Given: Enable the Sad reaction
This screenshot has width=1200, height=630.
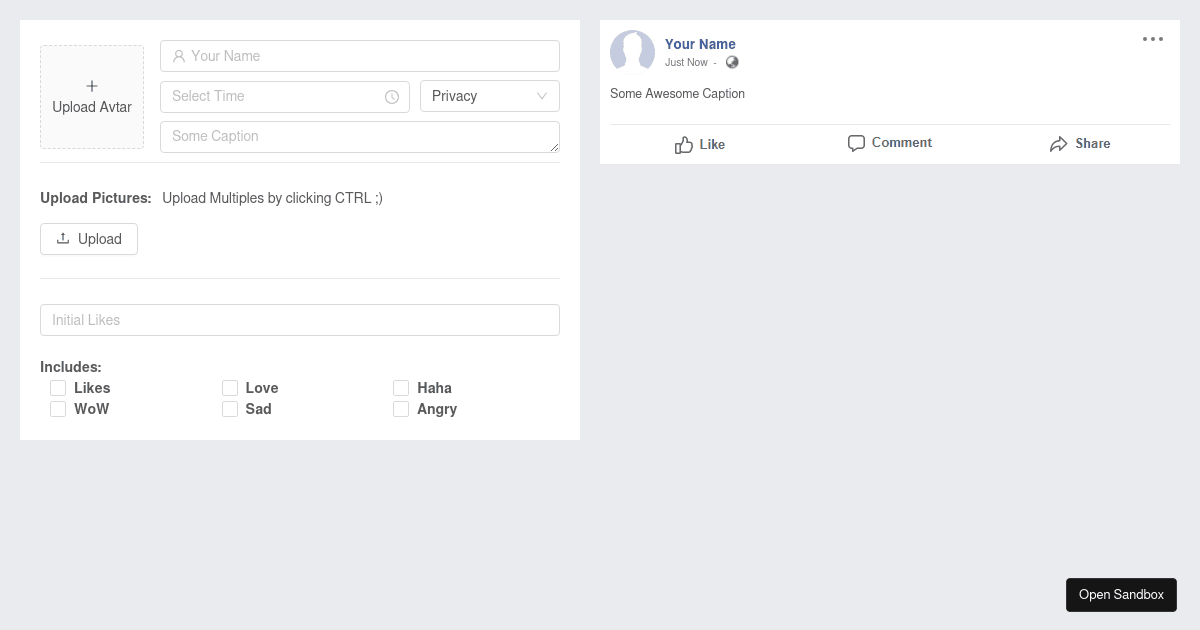Looking at the screenshot, I should click(x=230, y=408).
